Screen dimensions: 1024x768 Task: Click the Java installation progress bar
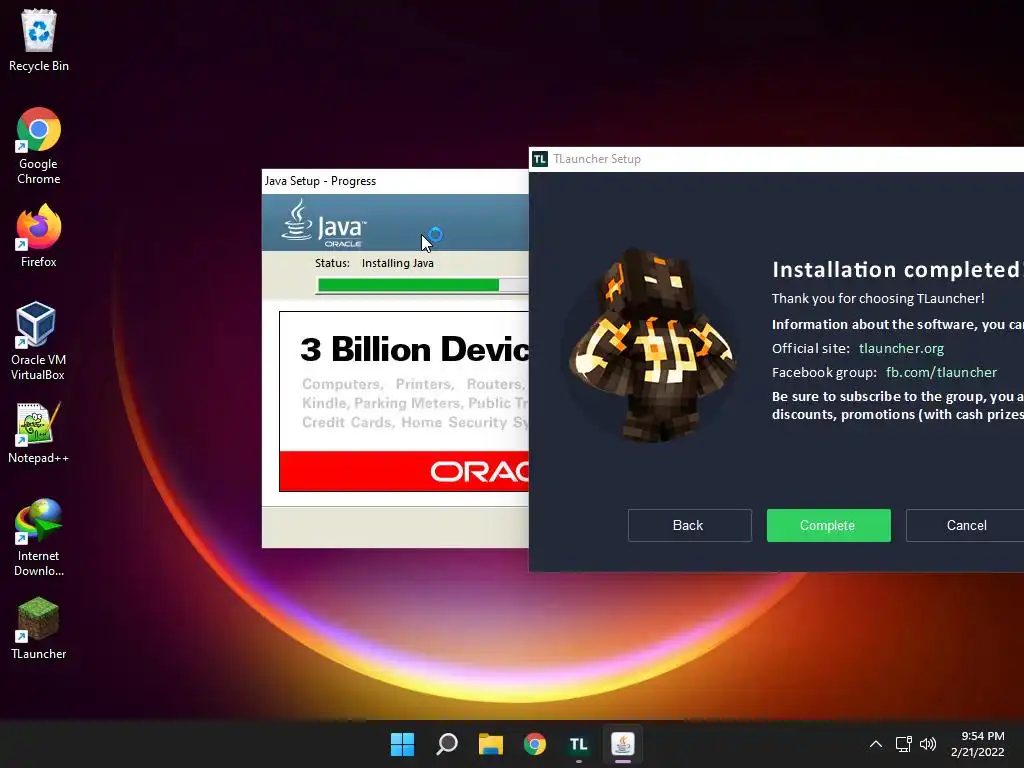[423, 285]
